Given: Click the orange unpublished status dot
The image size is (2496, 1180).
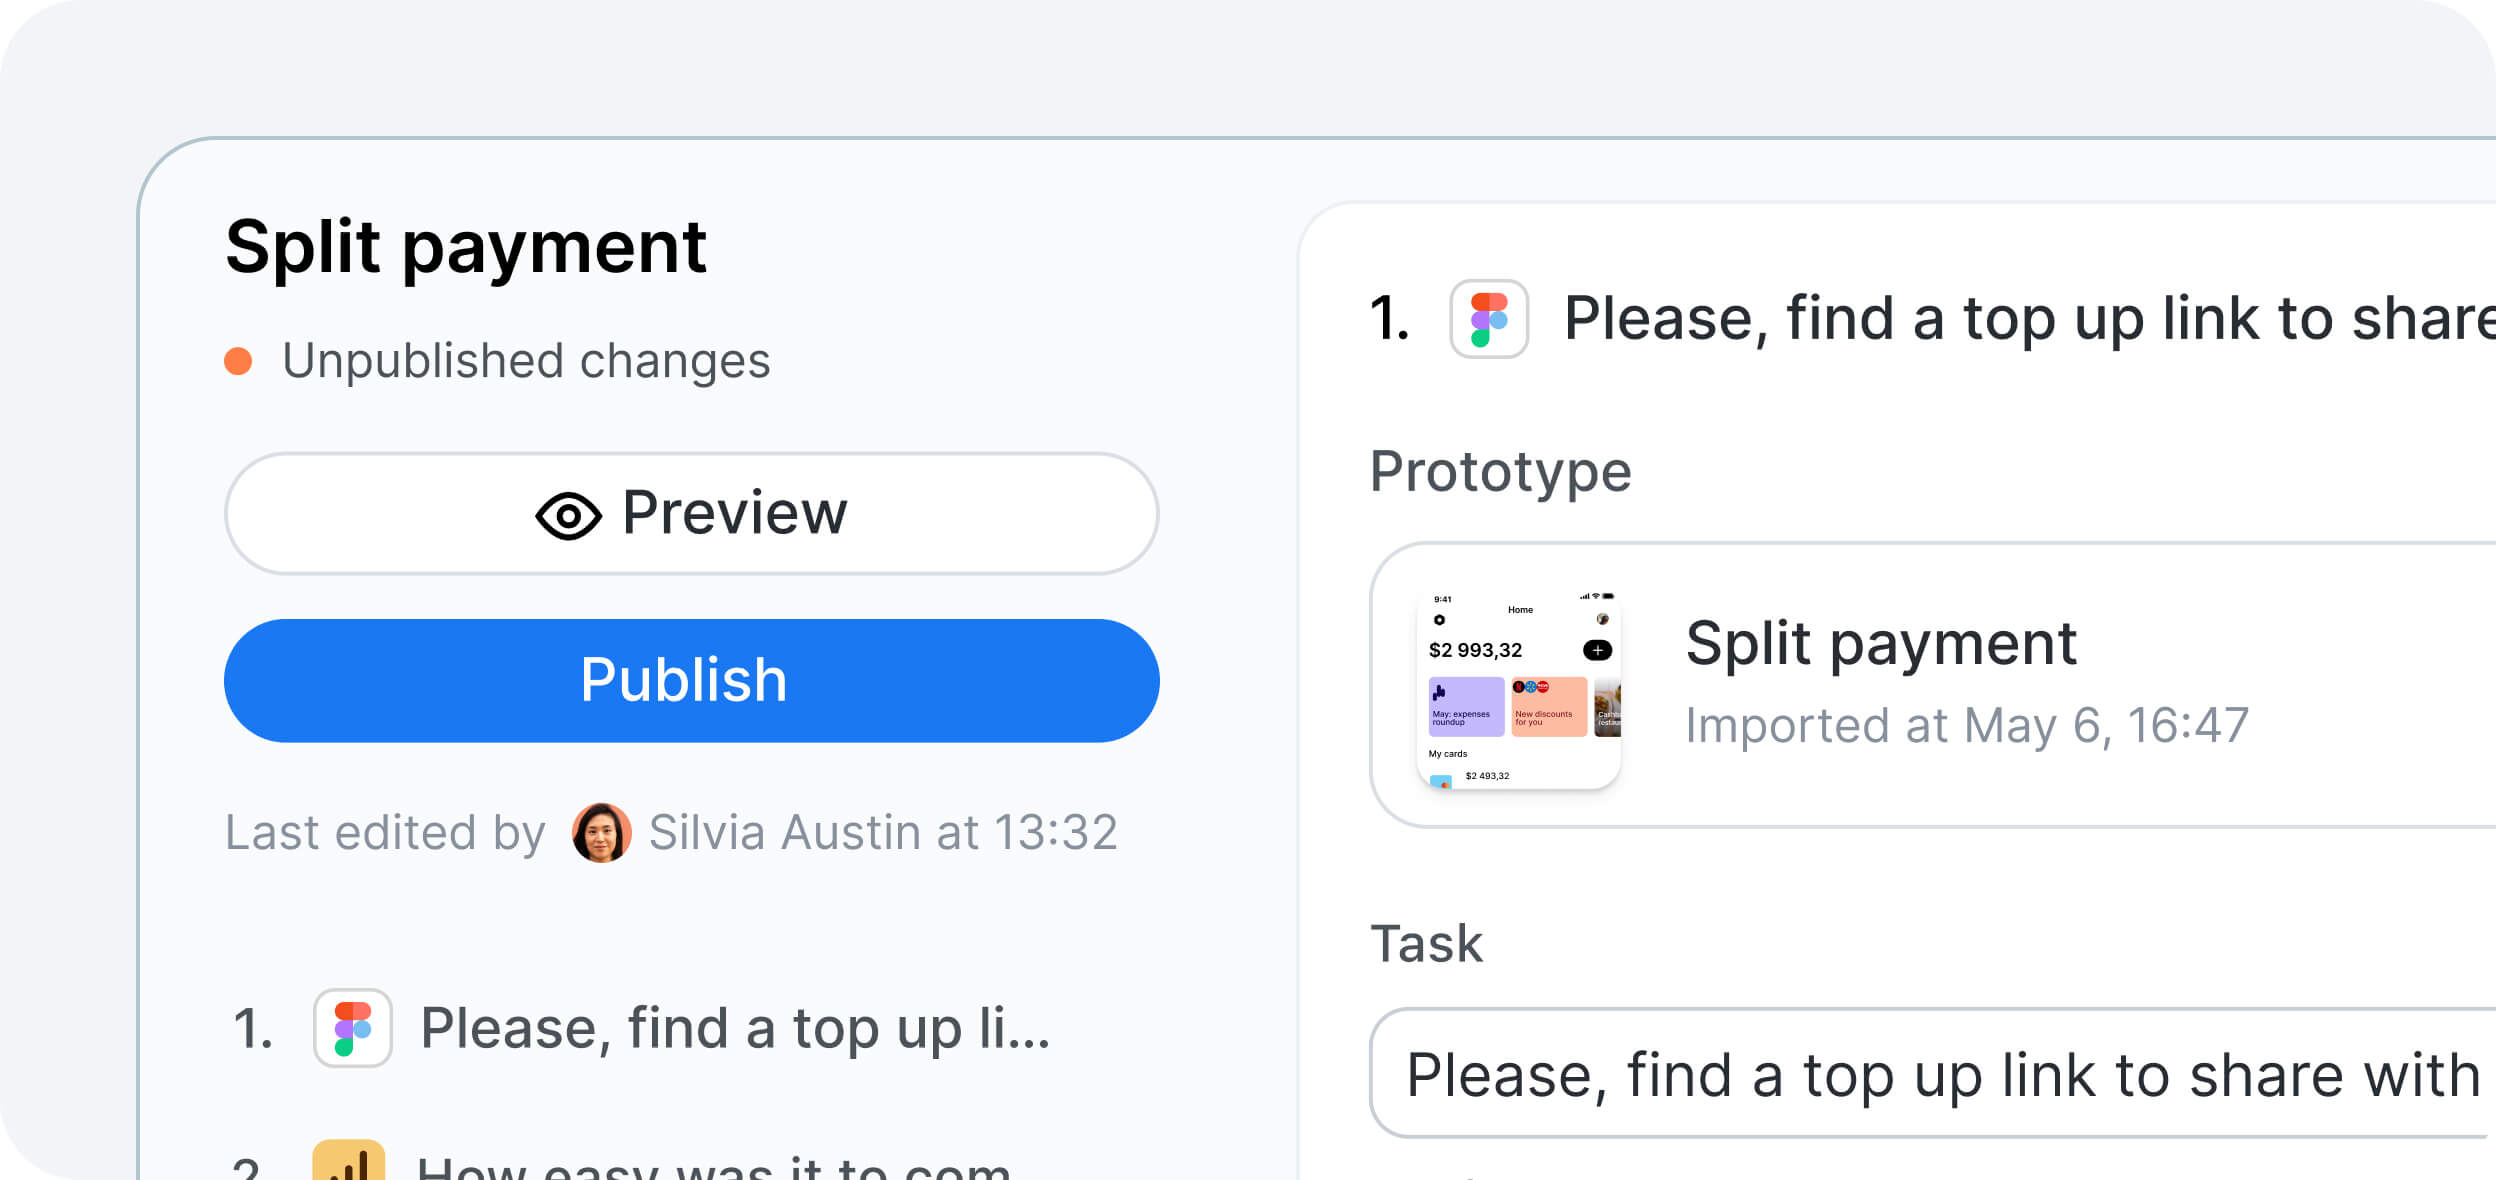Looking at the screenshot, I should (238, 361).
